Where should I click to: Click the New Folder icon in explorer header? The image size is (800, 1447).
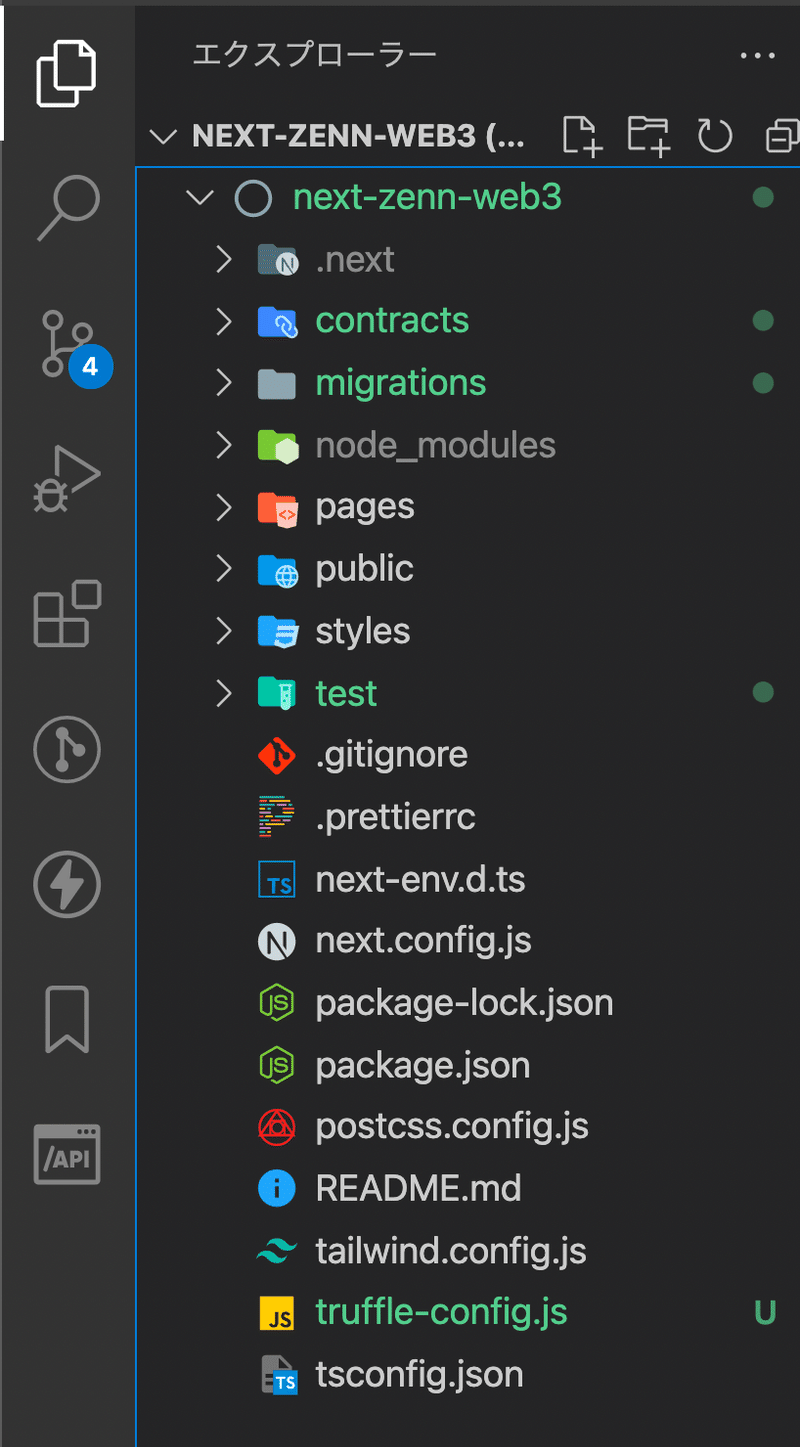pos(648,136)
